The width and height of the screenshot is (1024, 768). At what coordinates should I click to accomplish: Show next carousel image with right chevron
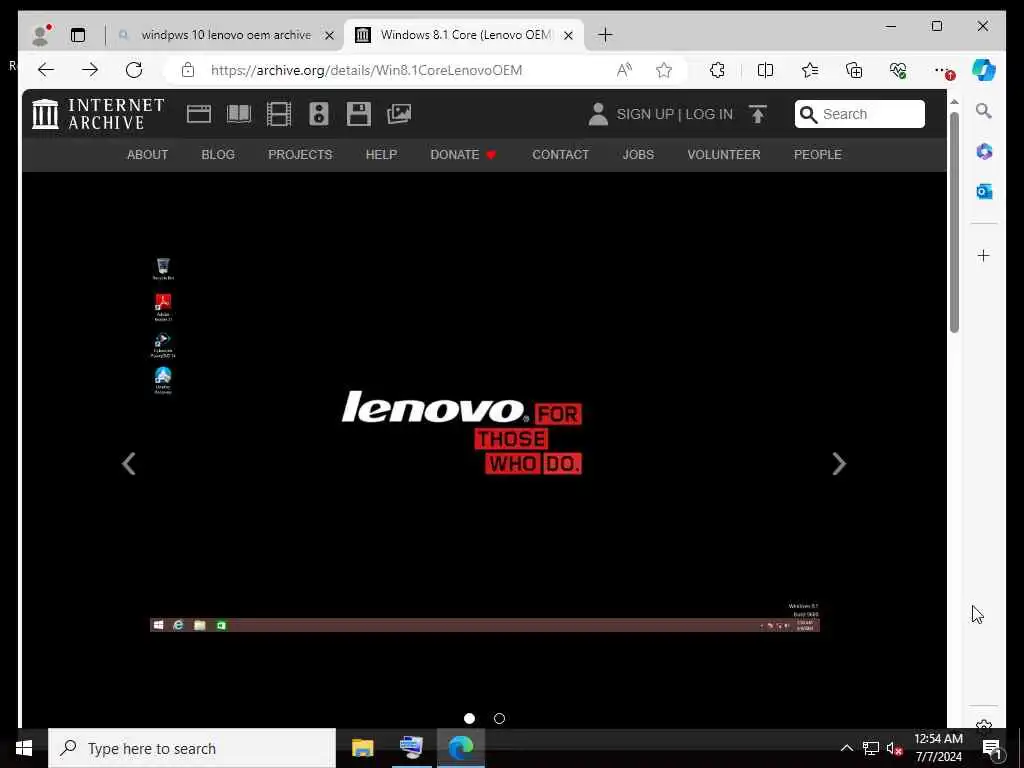pos(839,464)
